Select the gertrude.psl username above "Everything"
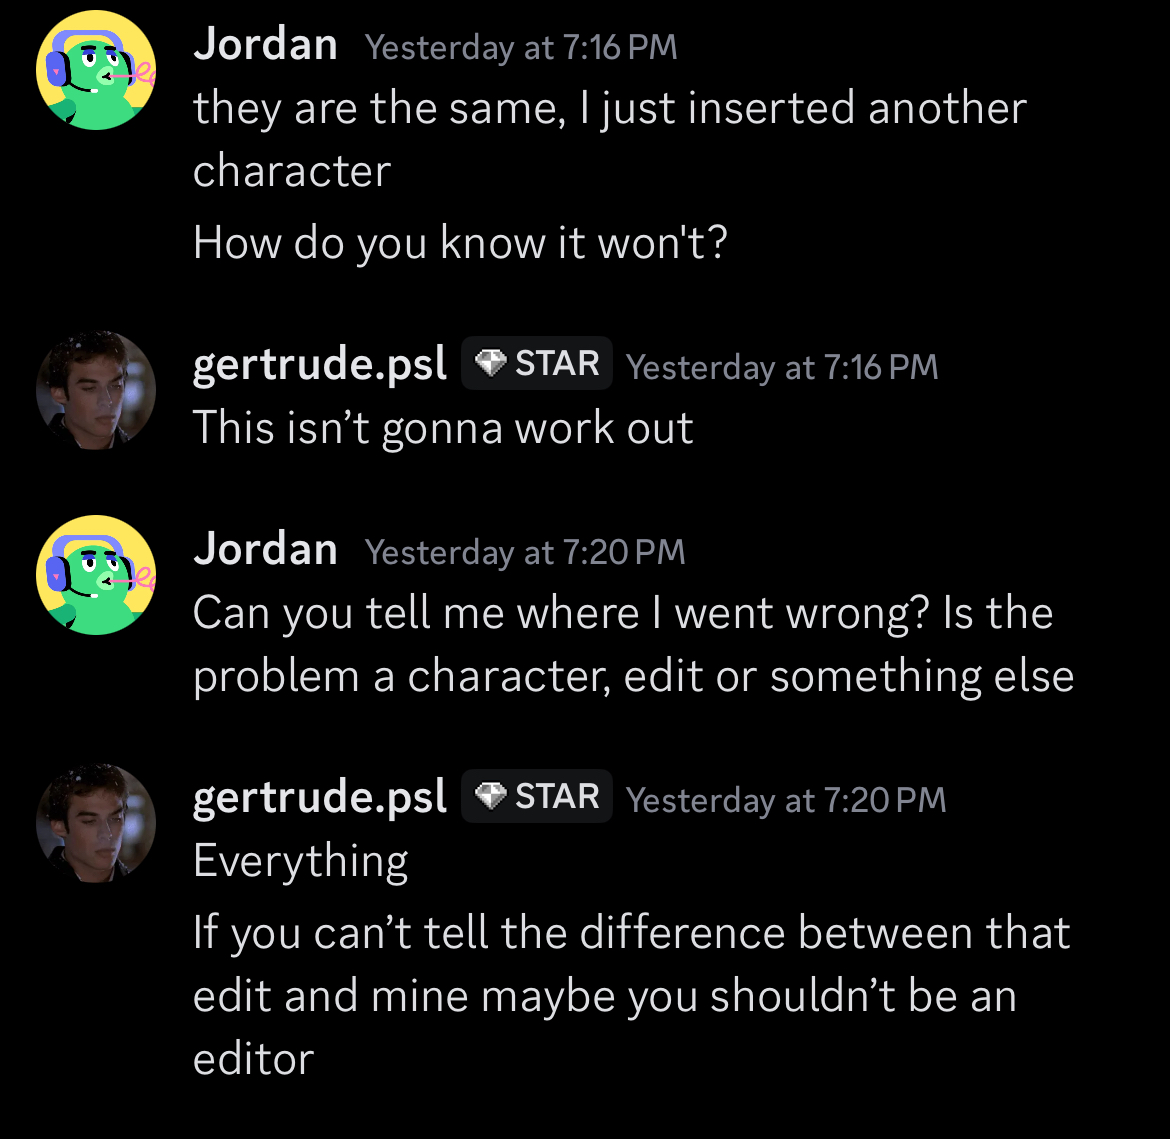This screenshot has height=1139, width=1170. [320, 798]
